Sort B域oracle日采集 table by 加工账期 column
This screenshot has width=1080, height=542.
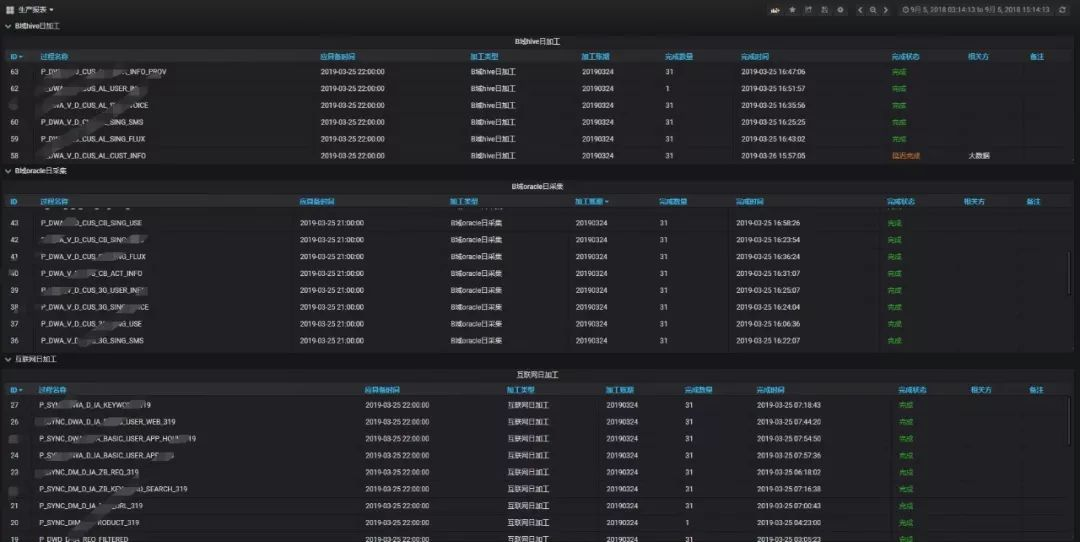592,202
